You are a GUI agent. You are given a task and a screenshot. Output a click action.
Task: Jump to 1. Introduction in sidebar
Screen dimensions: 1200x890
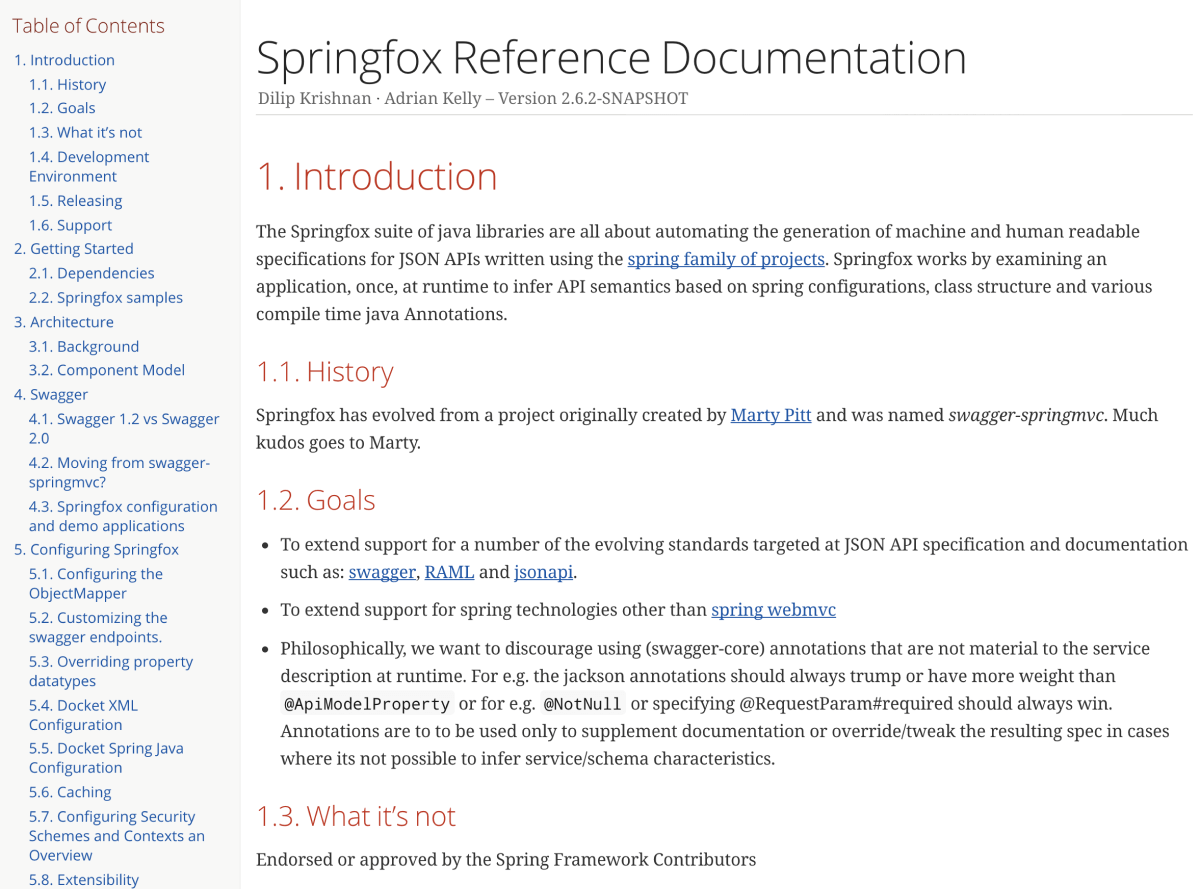(x=64, y=60)
